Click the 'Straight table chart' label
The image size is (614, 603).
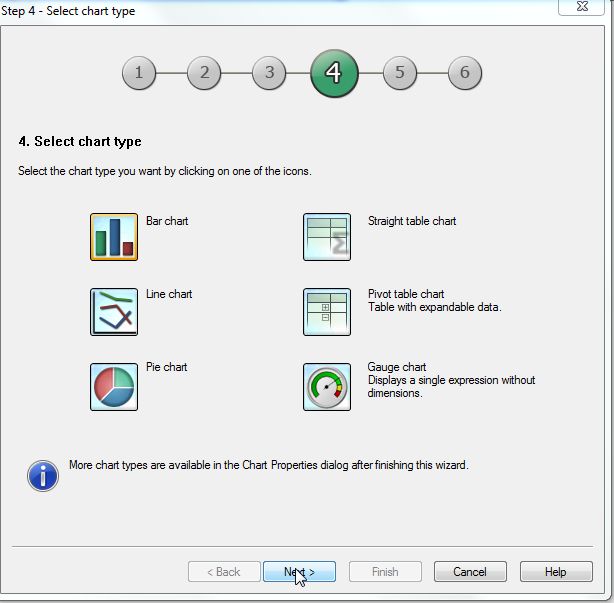(x=412, y=221)
